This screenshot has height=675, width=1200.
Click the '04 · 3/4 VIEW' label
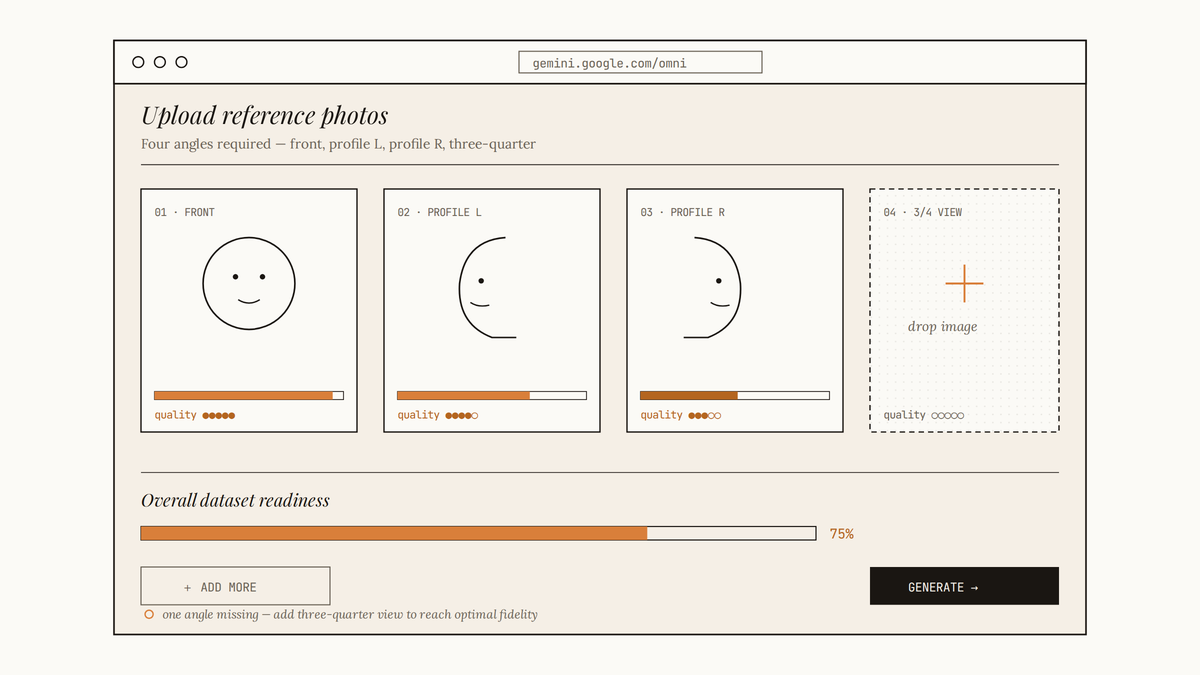pos(923,212)
